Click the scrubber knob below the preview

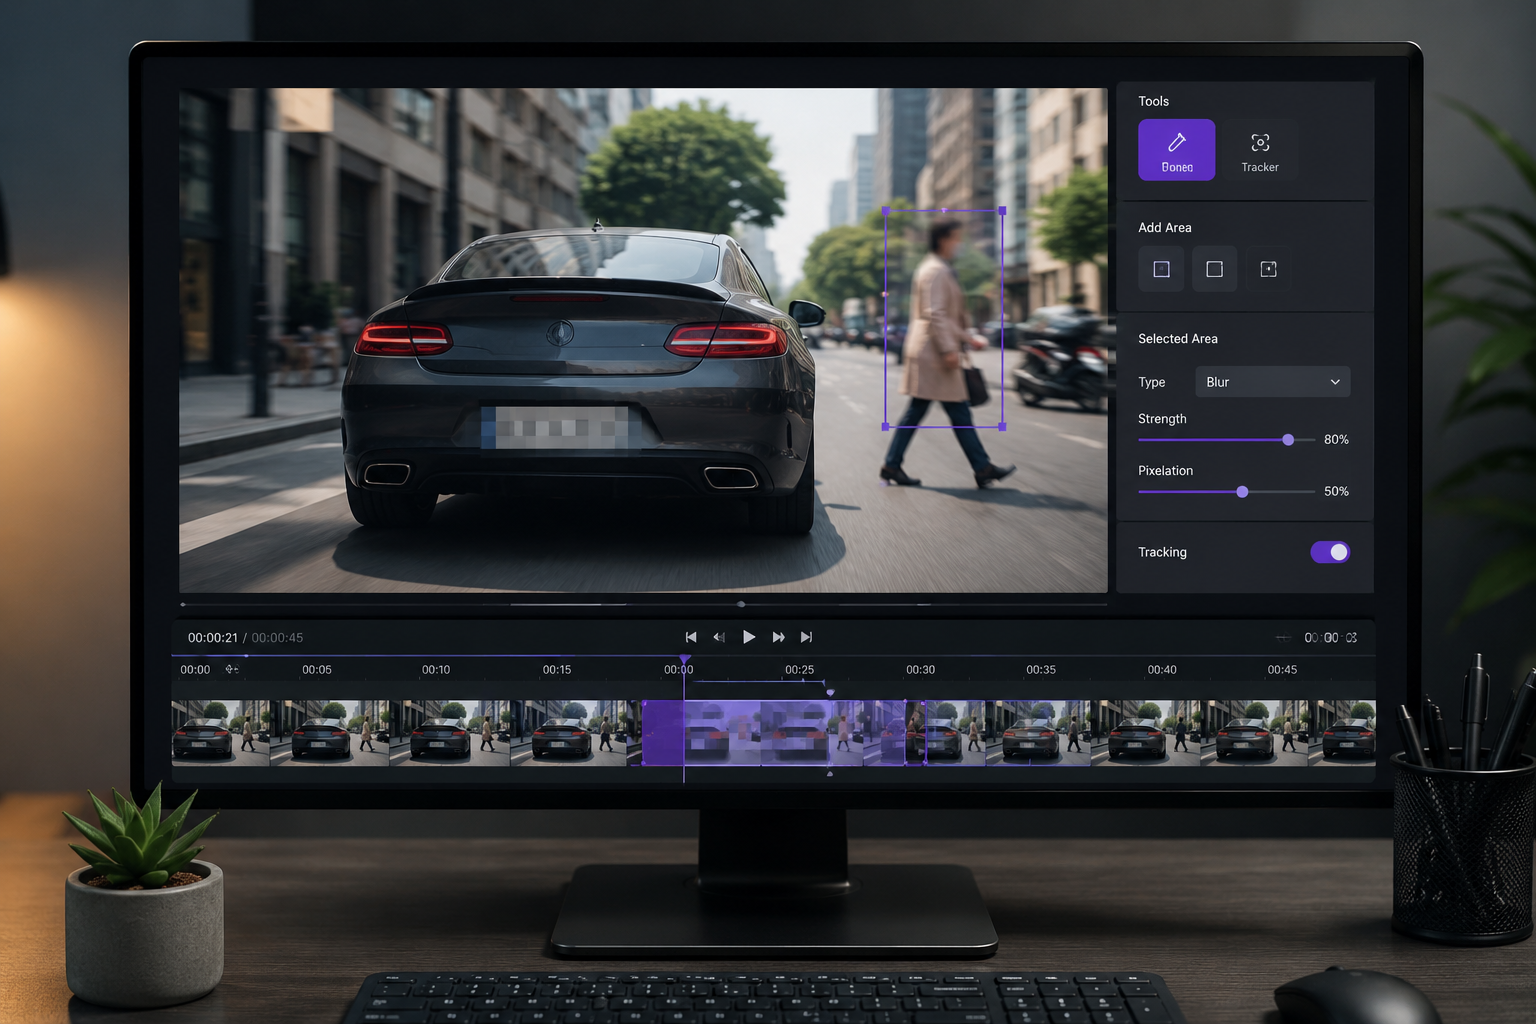click(741, 604)
